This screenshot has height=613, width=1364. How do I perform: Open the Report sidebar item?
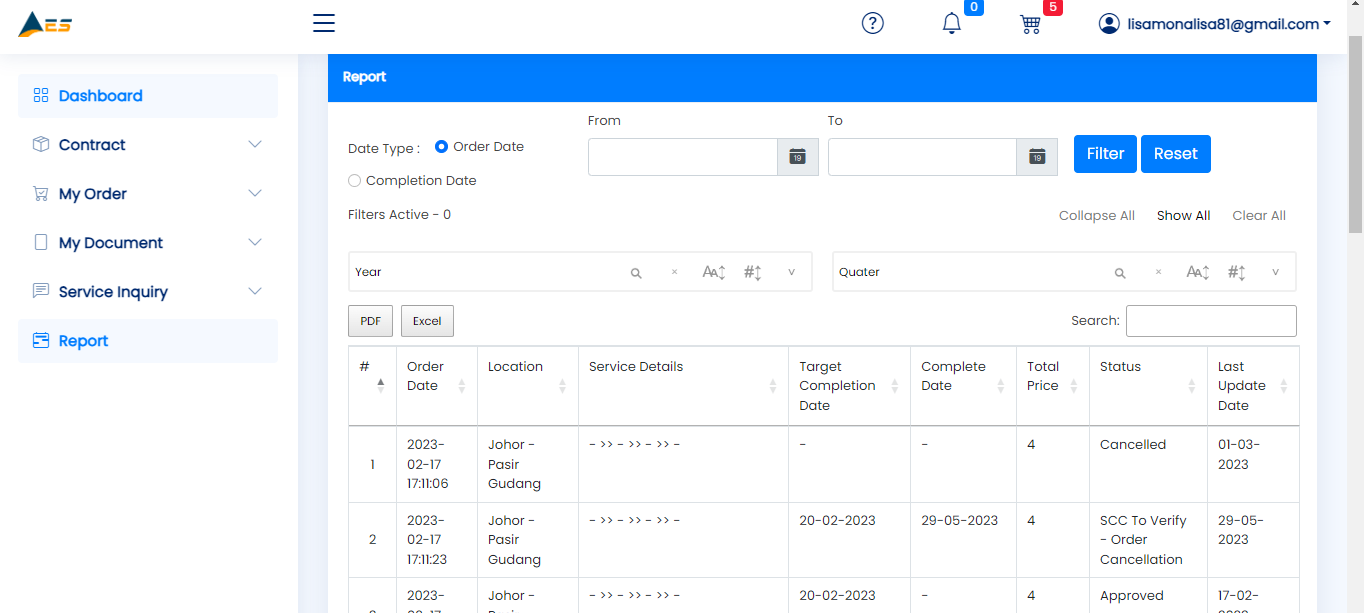tap(148, 341)
